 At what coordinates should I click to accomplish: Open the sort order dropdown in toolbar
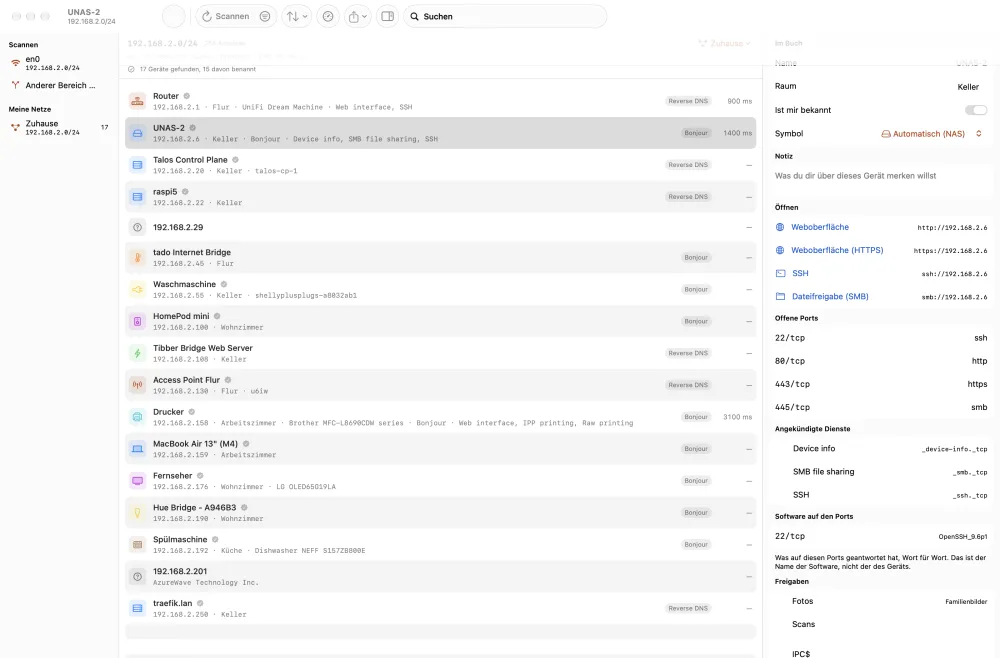click(297, 17)
